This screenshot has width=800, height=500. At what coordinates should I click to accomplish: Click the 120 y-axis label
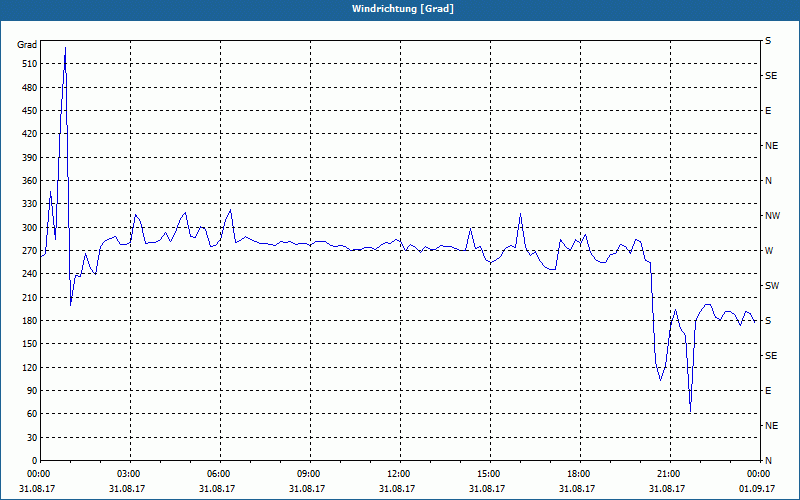pos(30,367)
